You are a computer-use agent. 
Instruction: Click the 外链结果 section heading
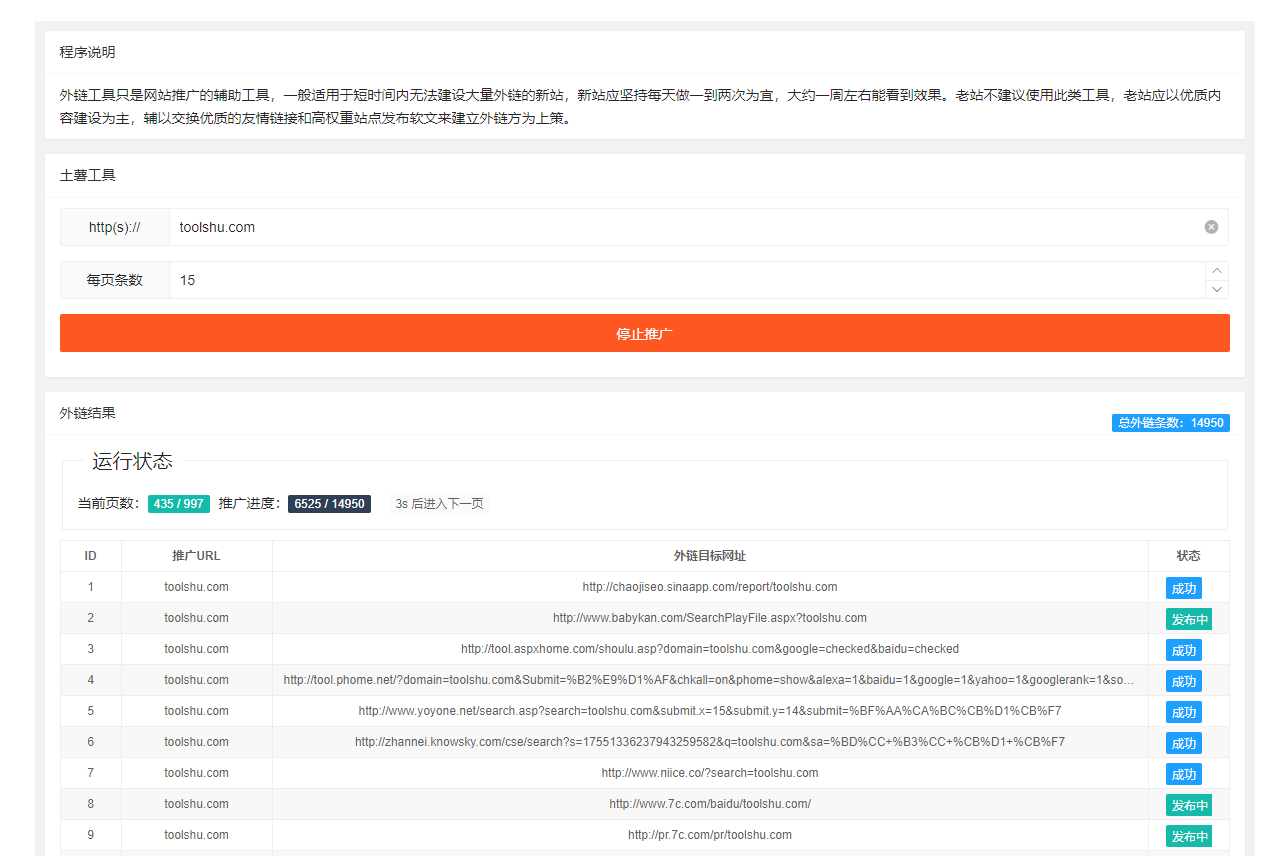(87, 413)
